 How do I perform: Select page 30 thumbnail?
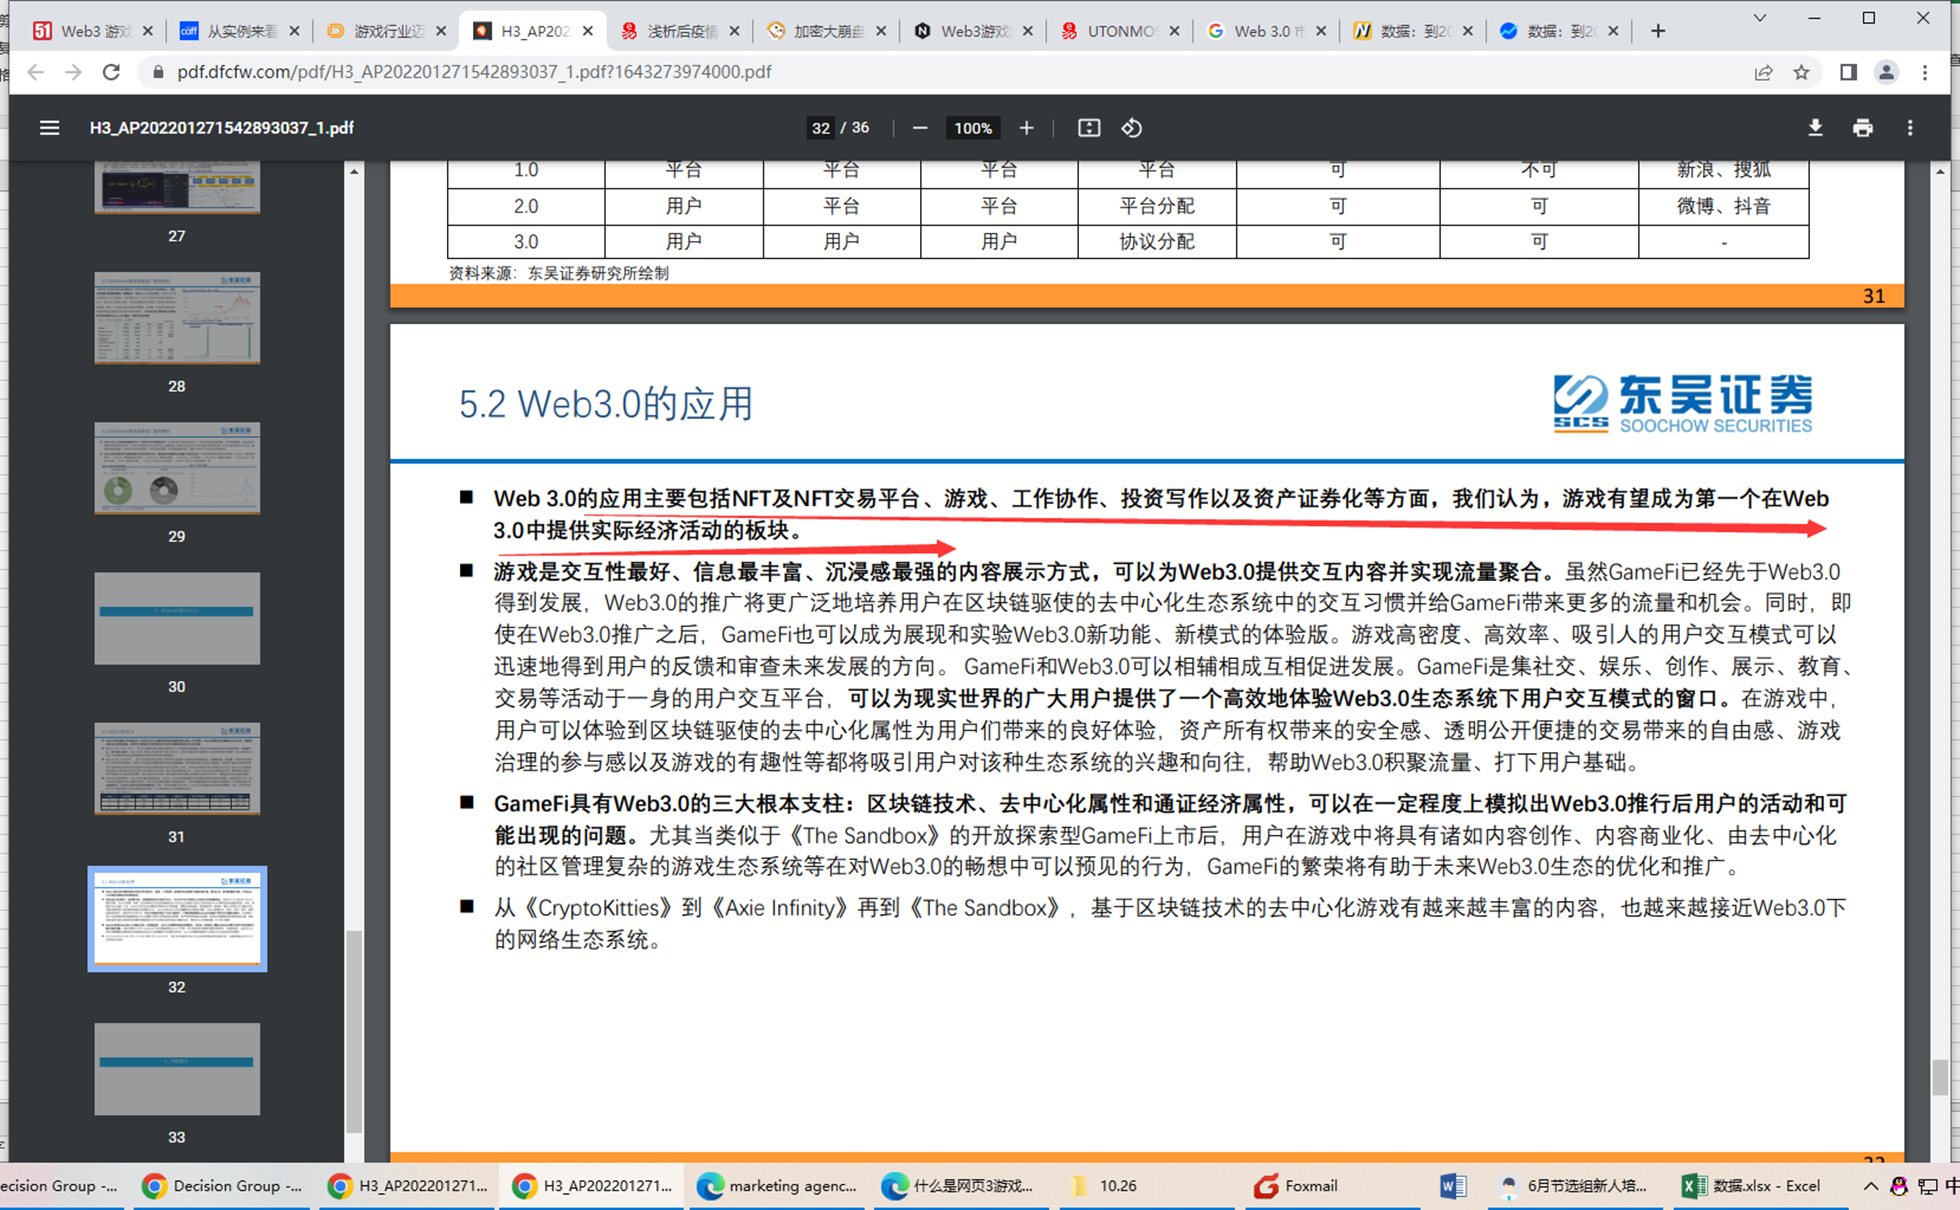coord(177,618)
